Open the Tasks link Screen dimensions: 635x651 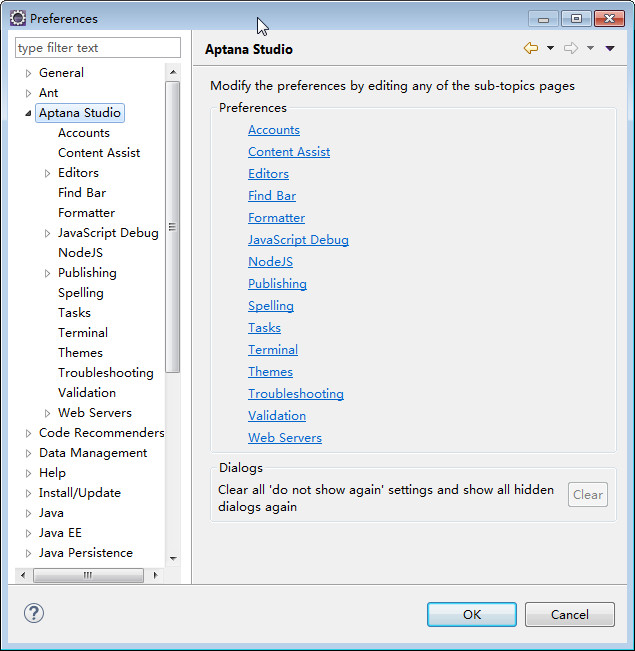(265, 328)
